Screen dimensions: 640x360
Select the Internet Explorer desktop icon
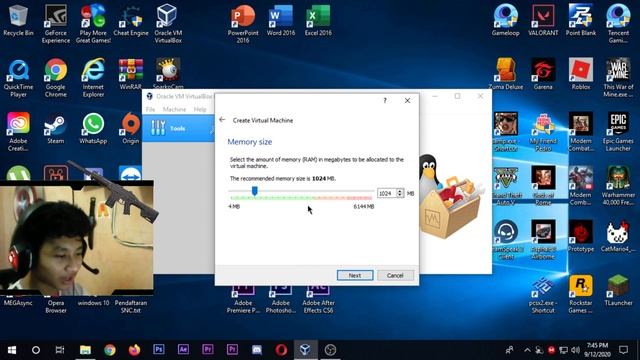[x=93, y=78]
